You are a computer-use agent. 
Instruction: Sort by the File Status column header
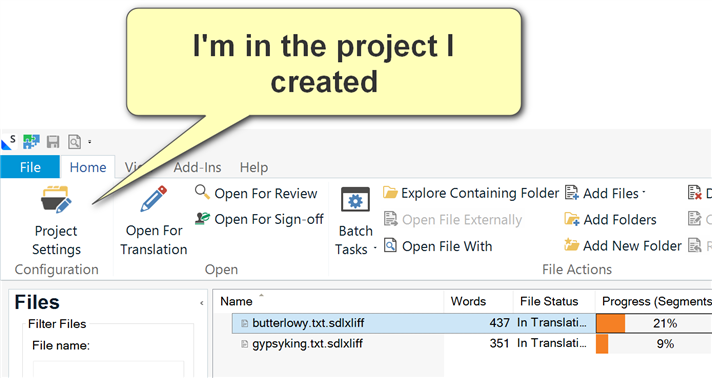554,301
